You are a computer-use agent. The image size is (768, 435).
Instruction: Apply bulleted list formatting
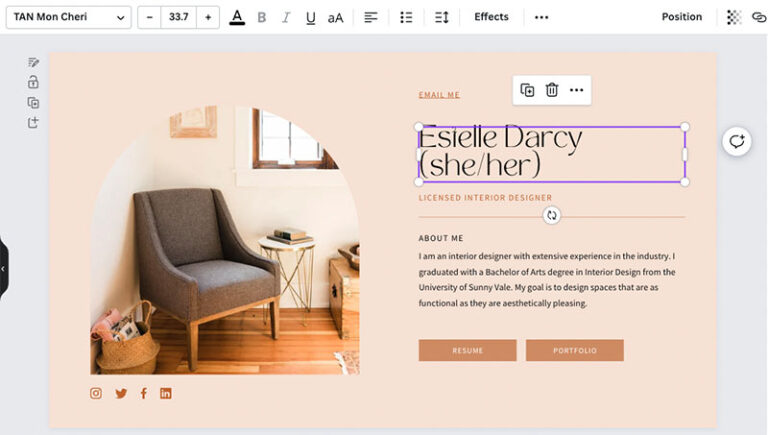(406, 18)
